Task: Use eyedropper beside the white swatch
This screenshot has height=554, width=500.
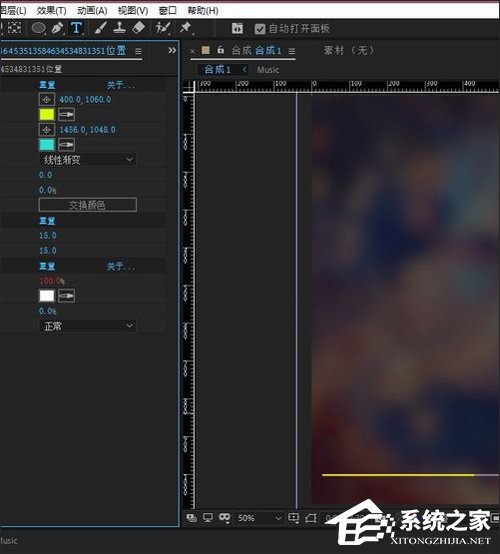Action: pyautogui.click(x=66, y=296)
